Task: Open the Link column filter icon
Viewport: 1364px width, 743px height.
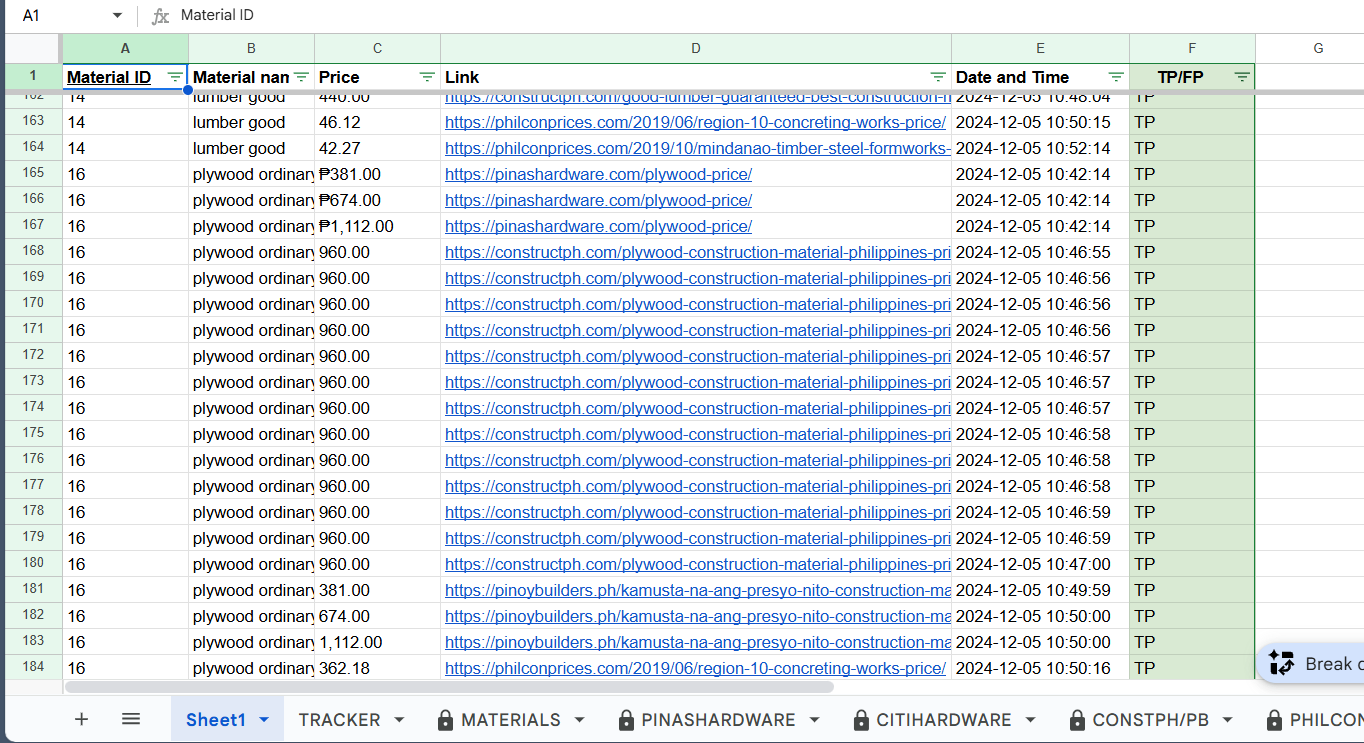Action: [x=938, y=77]
